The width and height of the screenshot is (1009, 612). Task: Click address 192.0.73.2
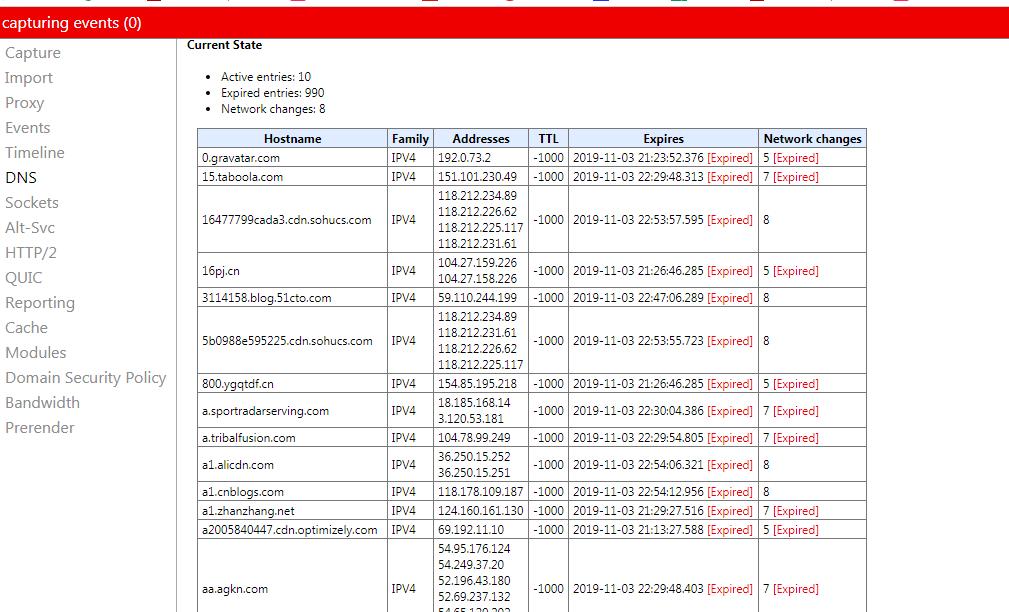coord(464,158)
